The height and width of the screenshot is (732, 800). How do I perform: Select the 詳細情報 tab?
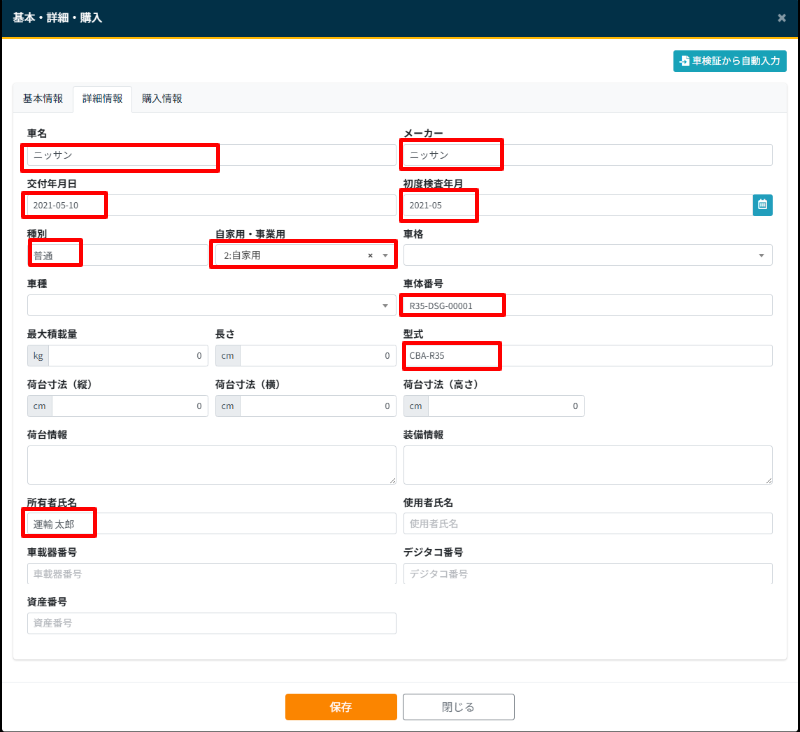tap(103, 98)
